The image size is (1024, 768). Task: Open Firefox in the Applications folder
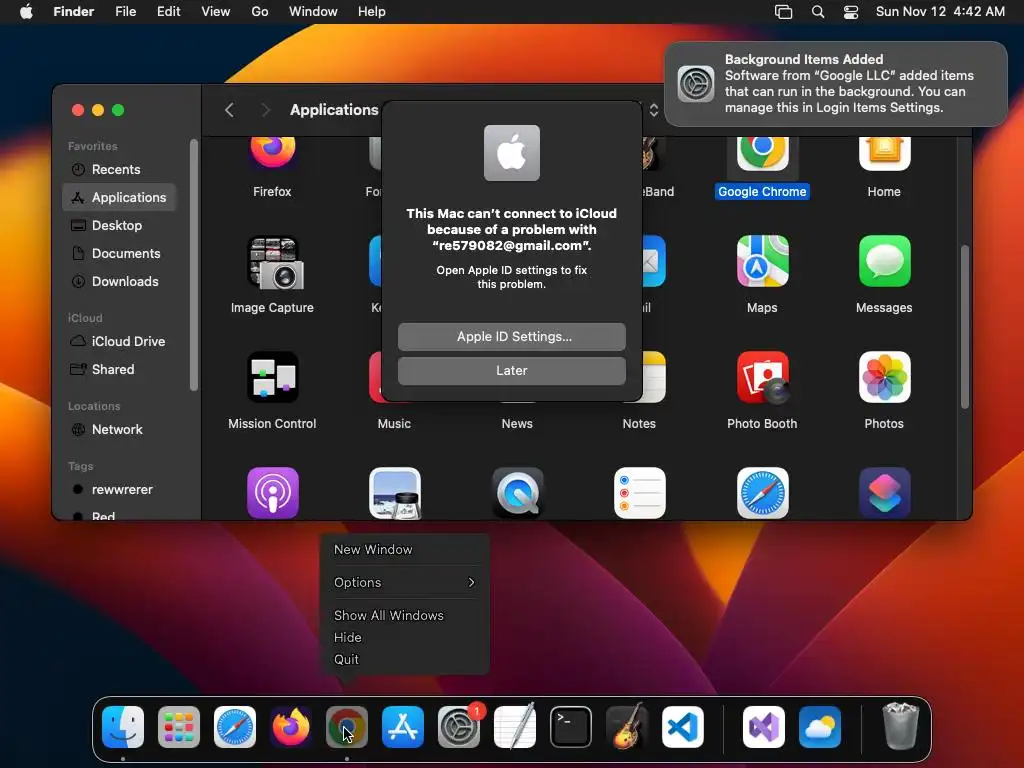[x=272, y=154]
